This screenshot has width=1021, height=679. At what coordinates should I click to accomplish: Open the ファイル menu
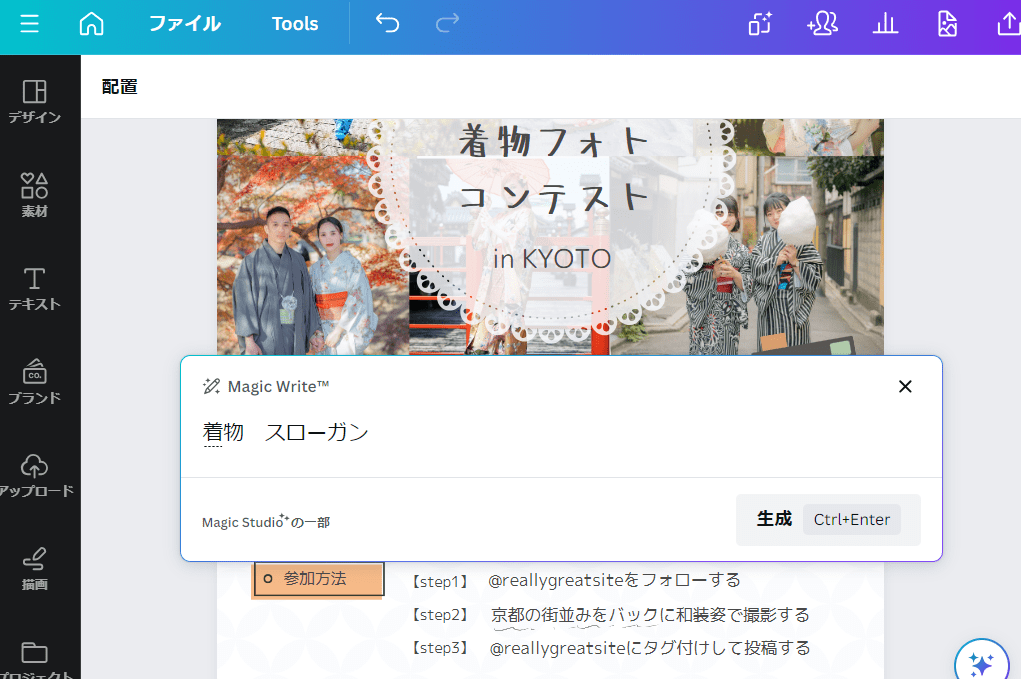coord(184,24)
